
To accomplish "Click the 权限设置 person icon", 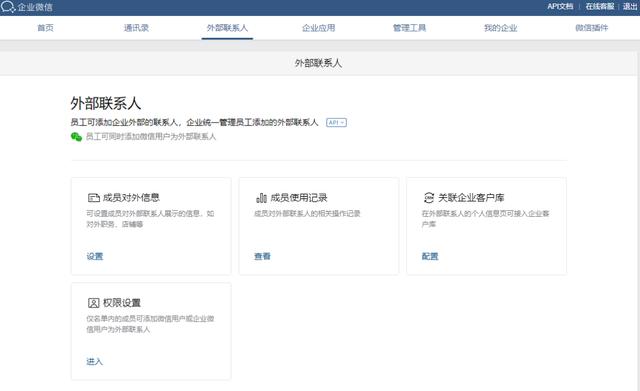I will [93, 303].
